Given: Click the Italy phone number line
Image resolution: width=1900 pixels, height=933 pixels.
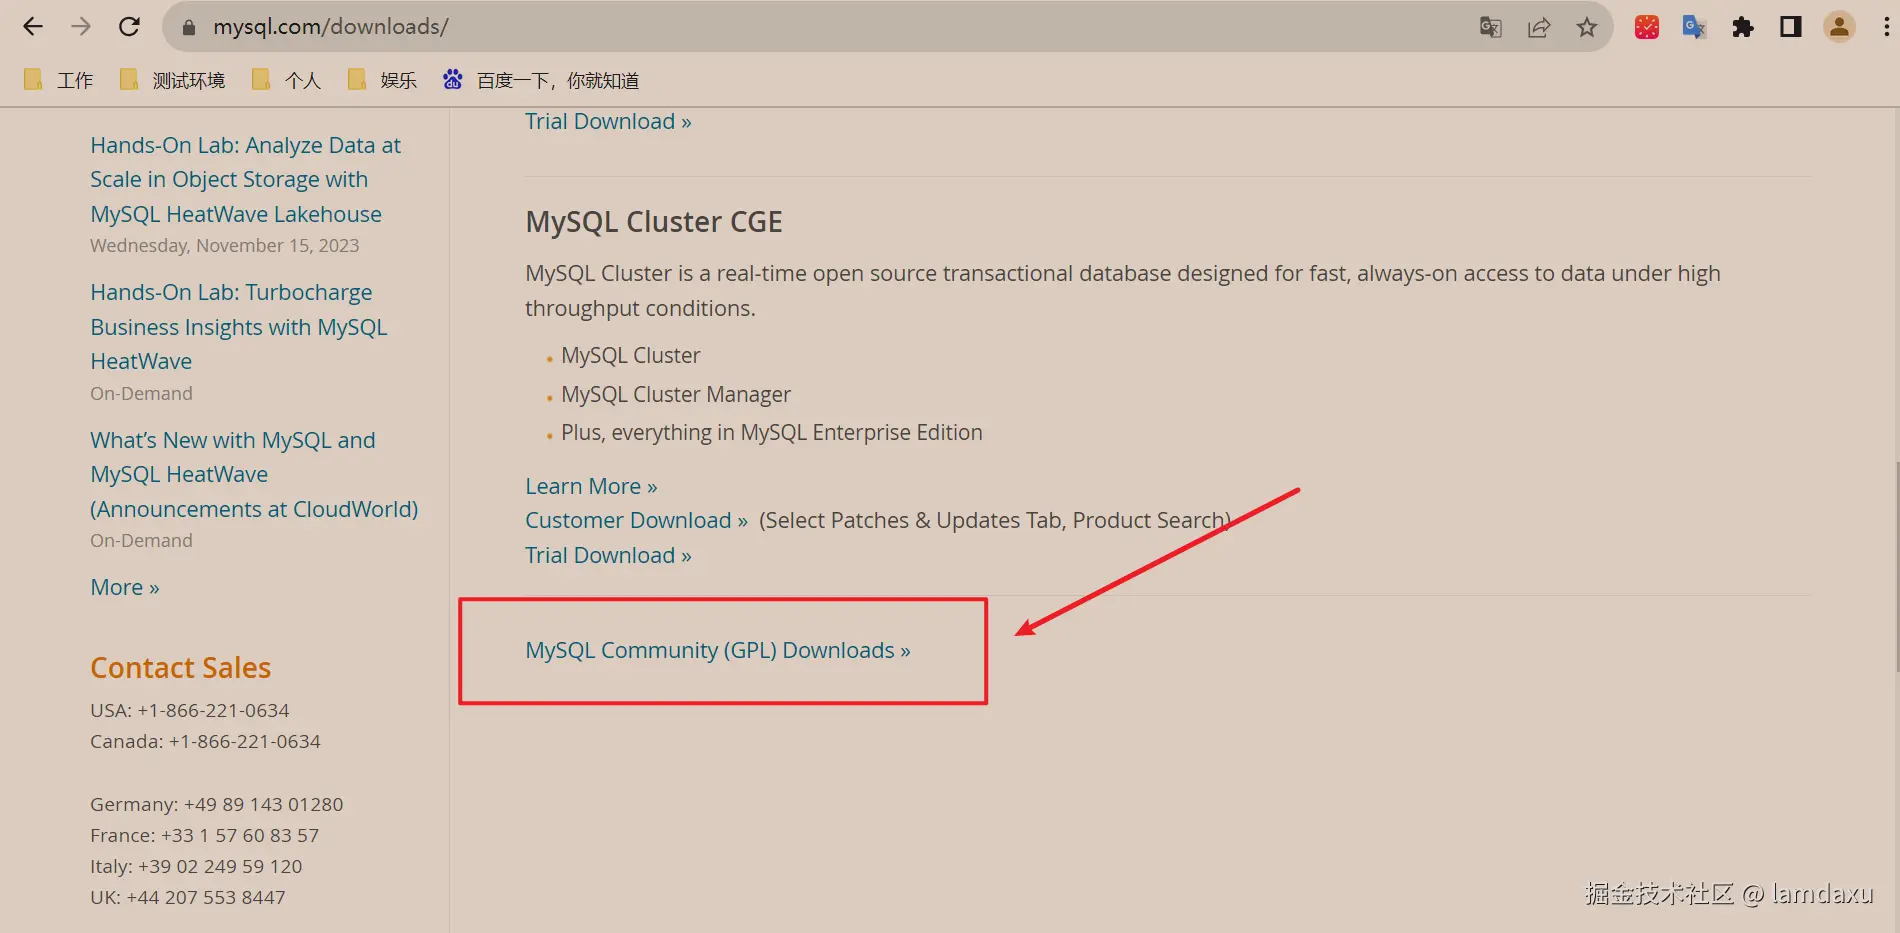Looking at the screenshot, I should point(196,866).
